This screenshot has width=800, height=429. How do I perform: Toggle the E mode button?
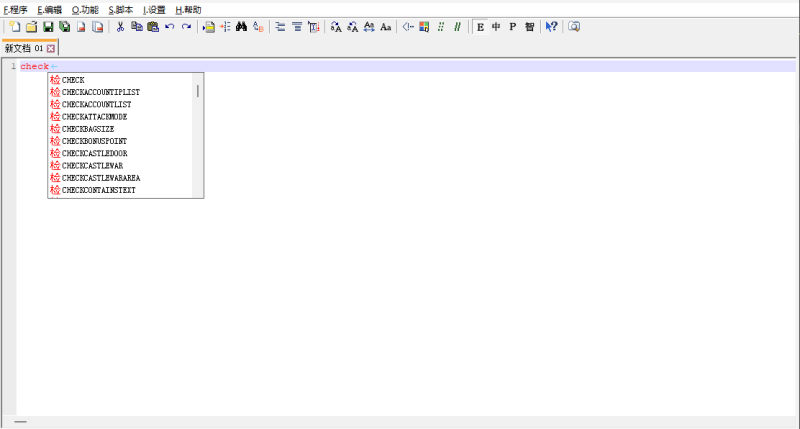click(480, 27)
